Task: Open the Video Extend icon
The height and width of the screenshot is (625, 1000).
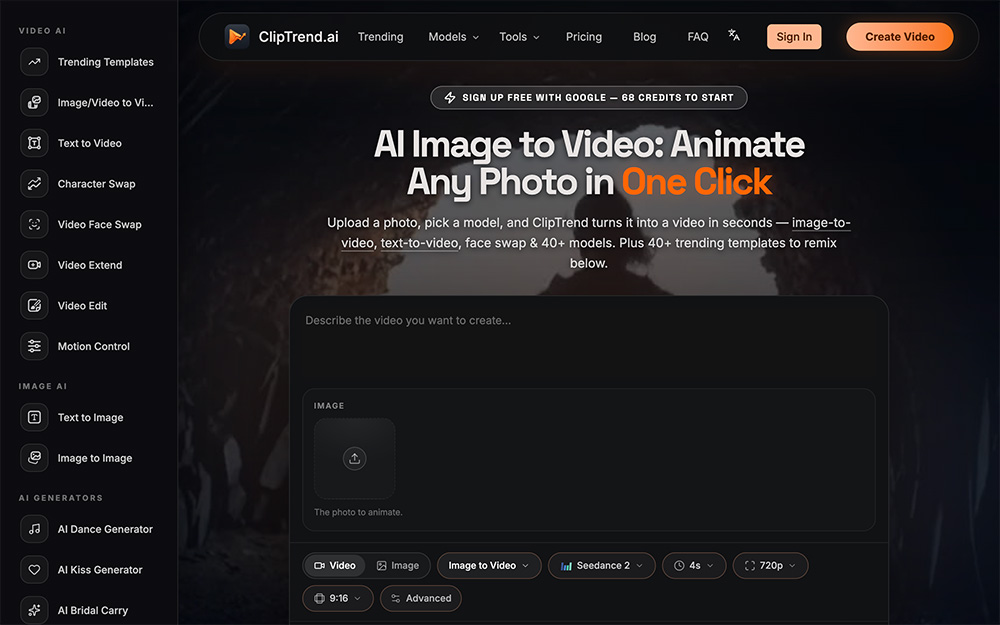Action: point(34,265)
